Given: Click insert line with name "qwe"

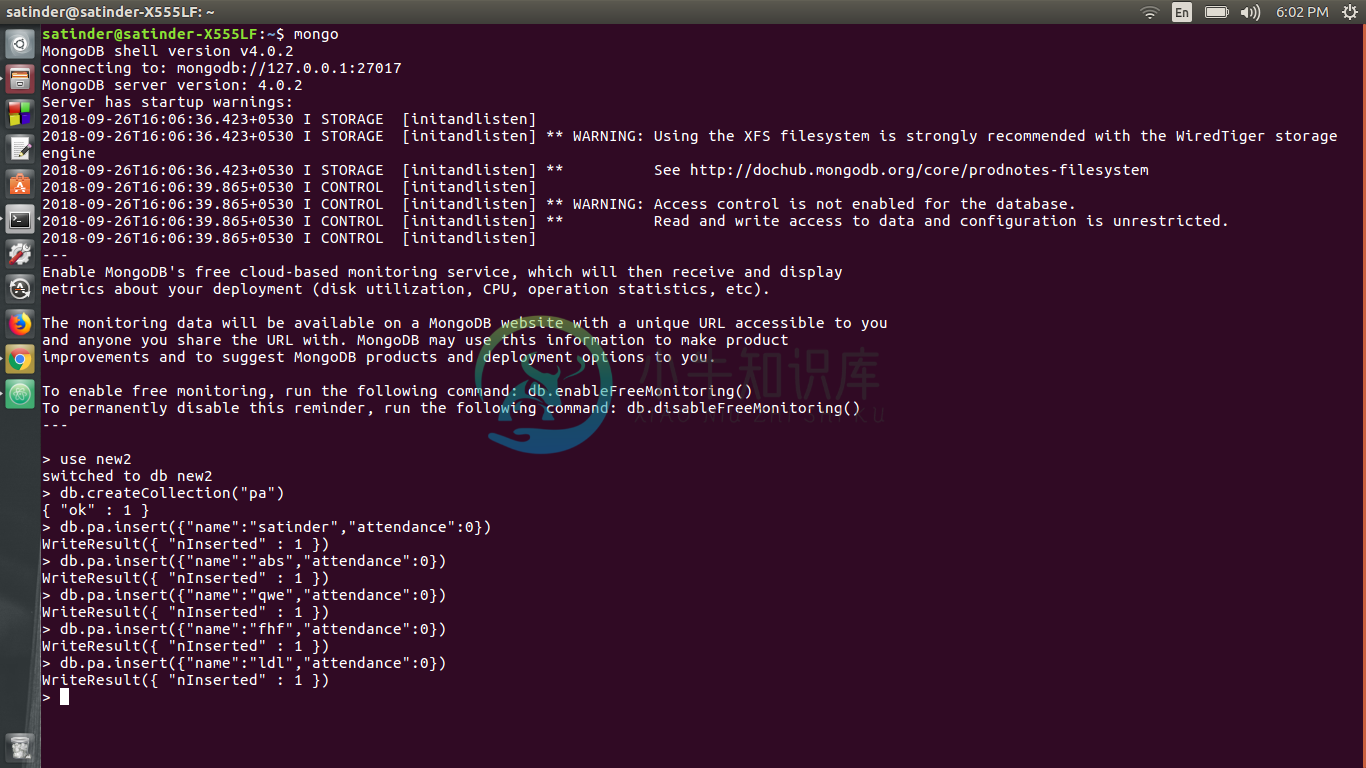Looking at the screenshot, I should point(244,595).
